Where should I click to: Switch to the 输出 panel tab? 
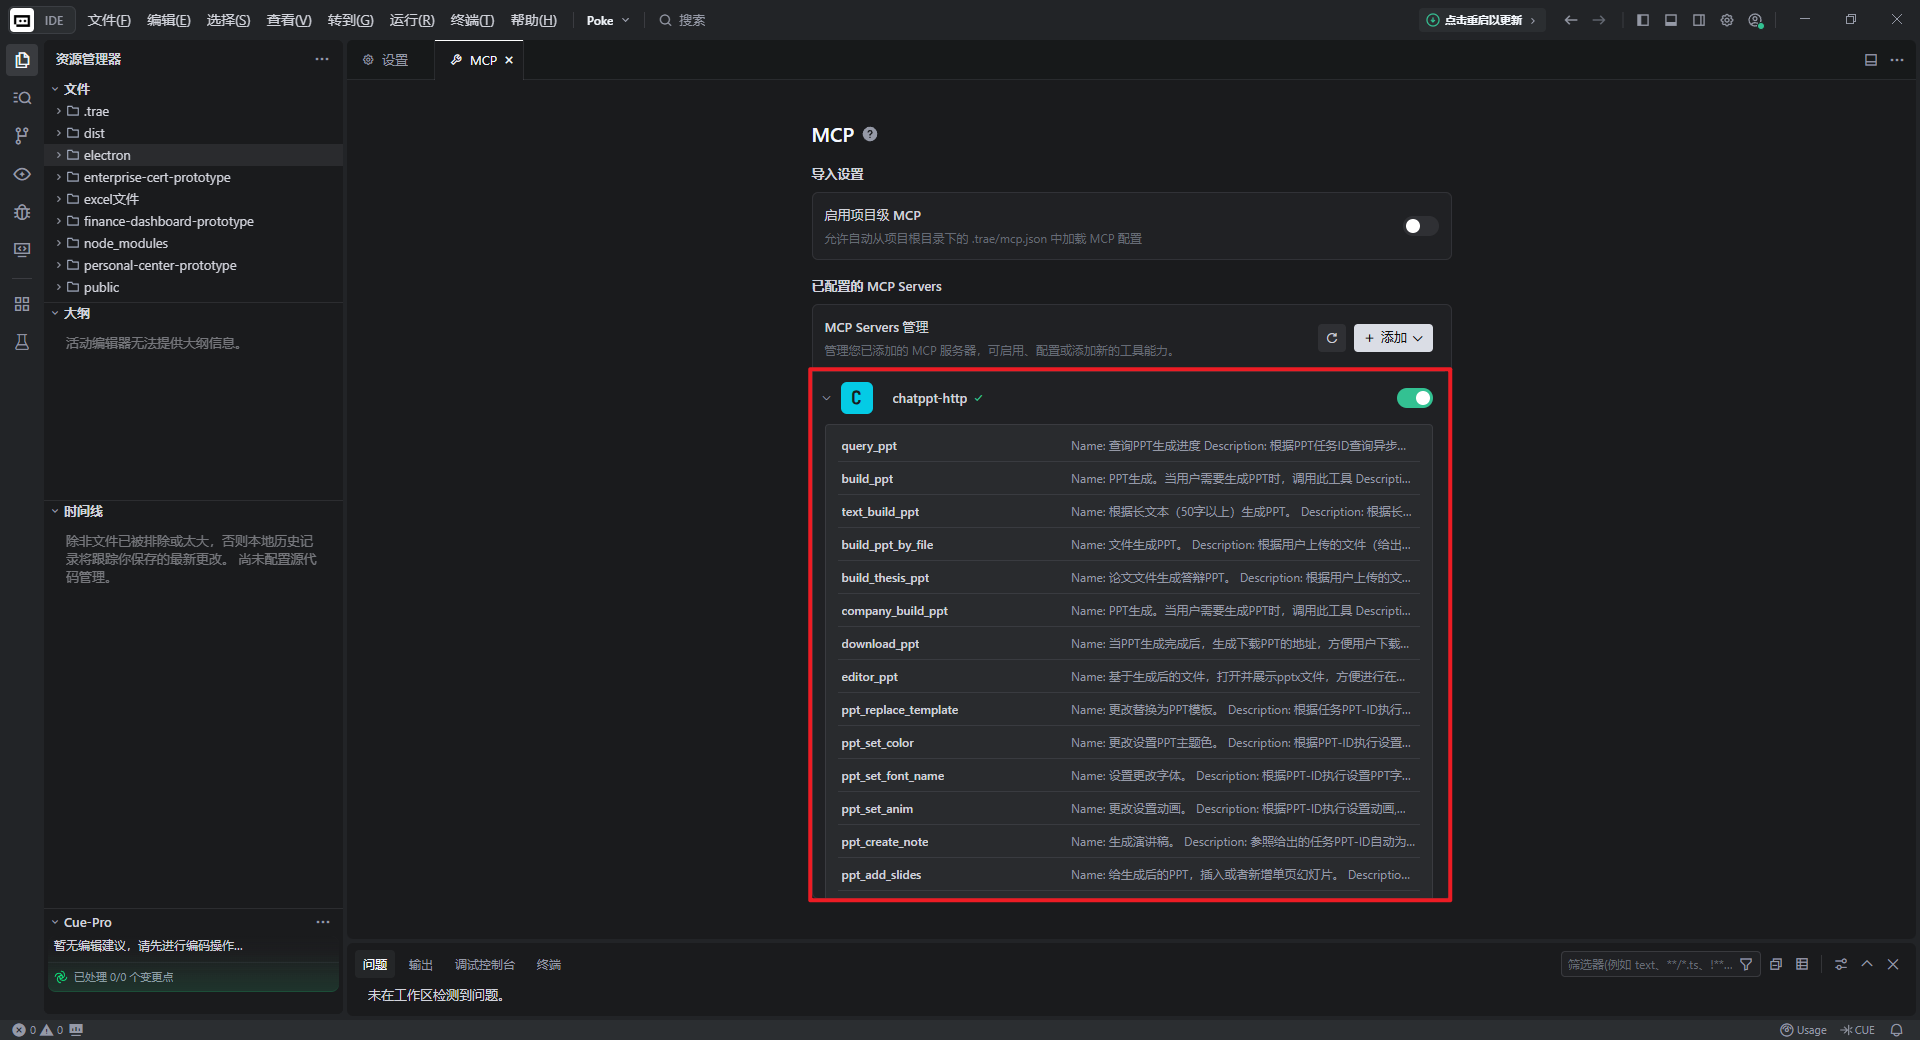click(x=421, y=964)
